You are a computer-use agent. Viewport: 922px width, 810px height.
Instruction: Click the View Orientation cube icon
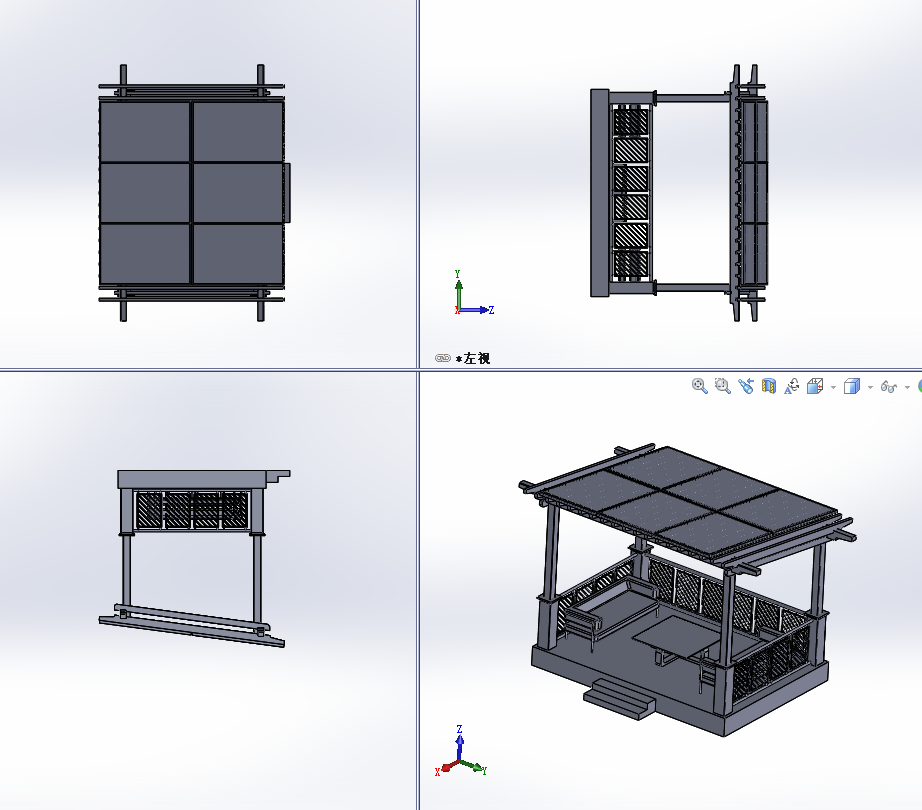click(815, 386)
